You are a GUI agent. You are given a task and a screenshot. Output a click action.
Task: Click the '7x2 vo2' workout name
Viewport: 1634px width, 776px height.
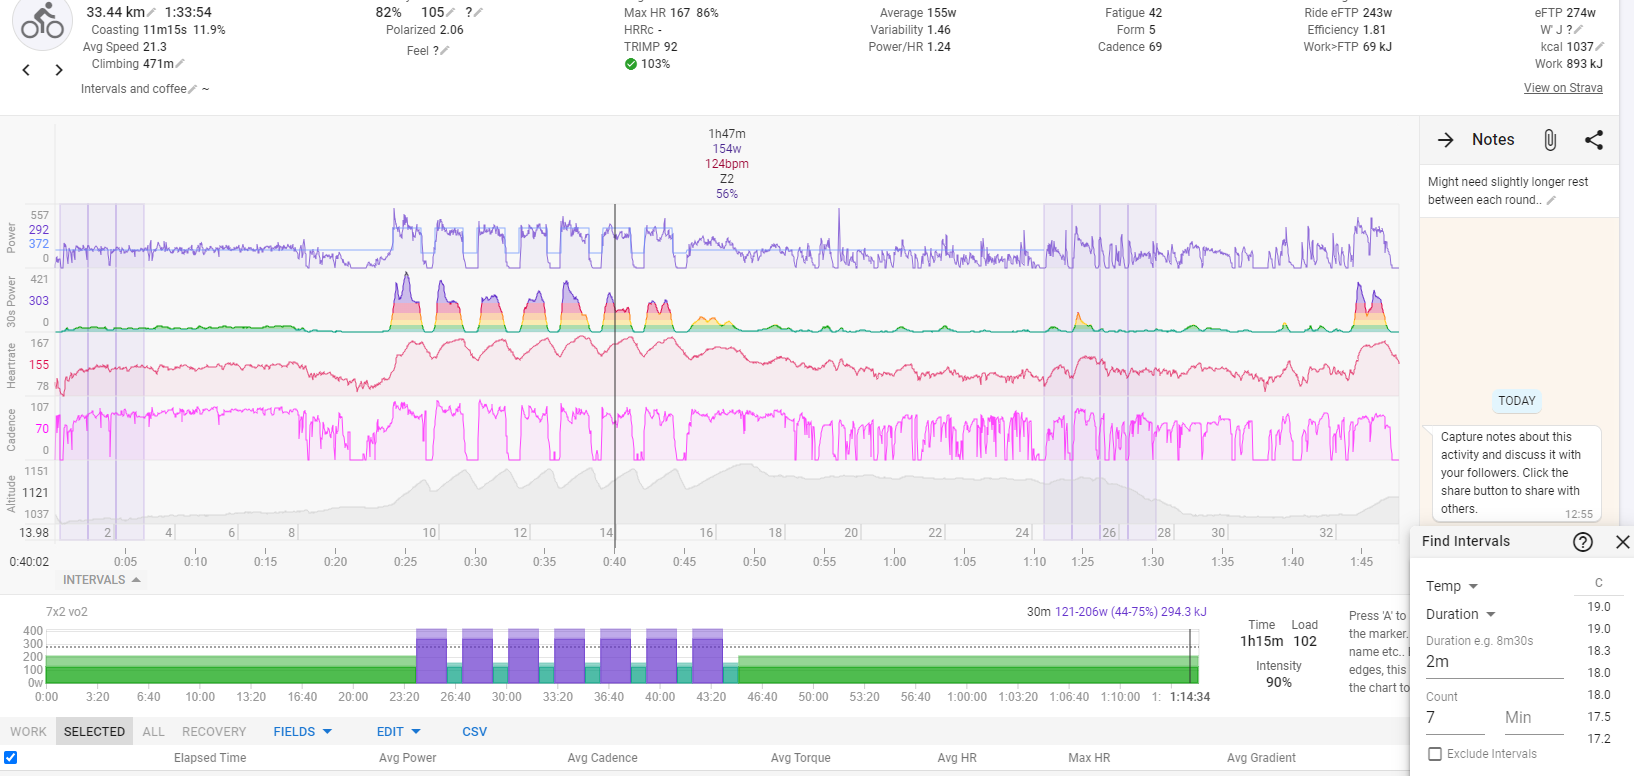tap(67, 612)
